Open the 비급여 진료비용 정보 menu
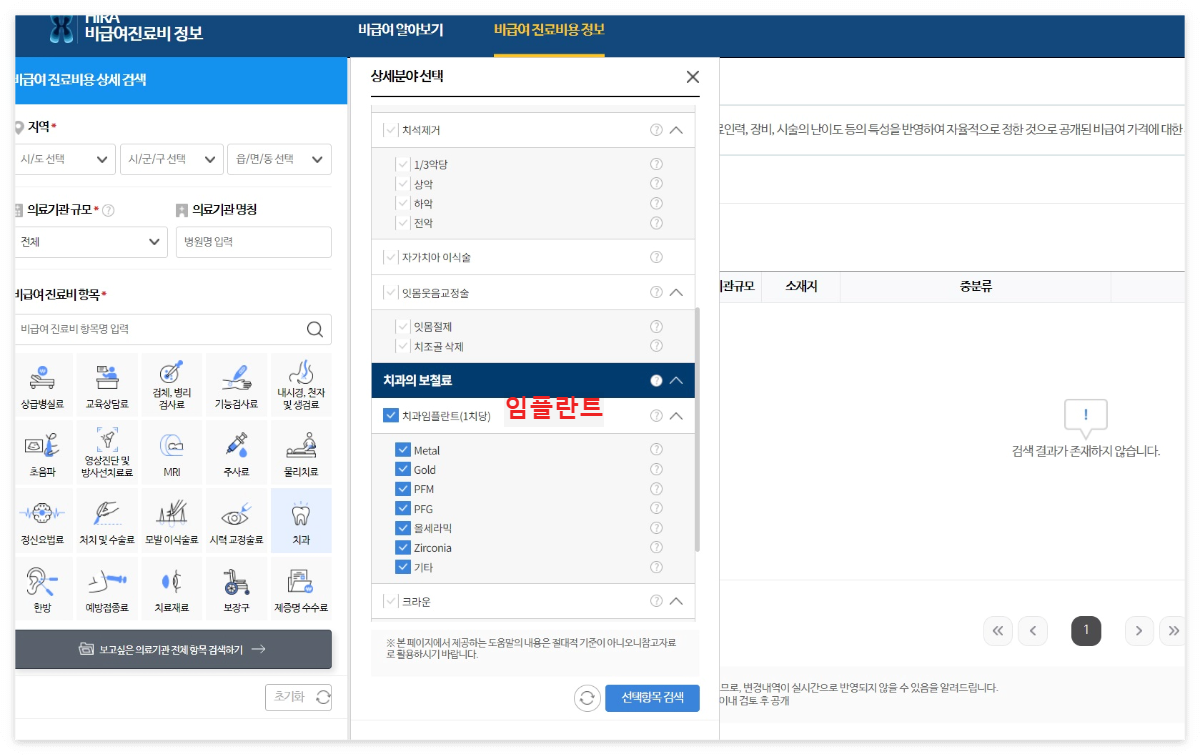The height and width of the screenshot is (755, 1200). click(x=549, y=31)
